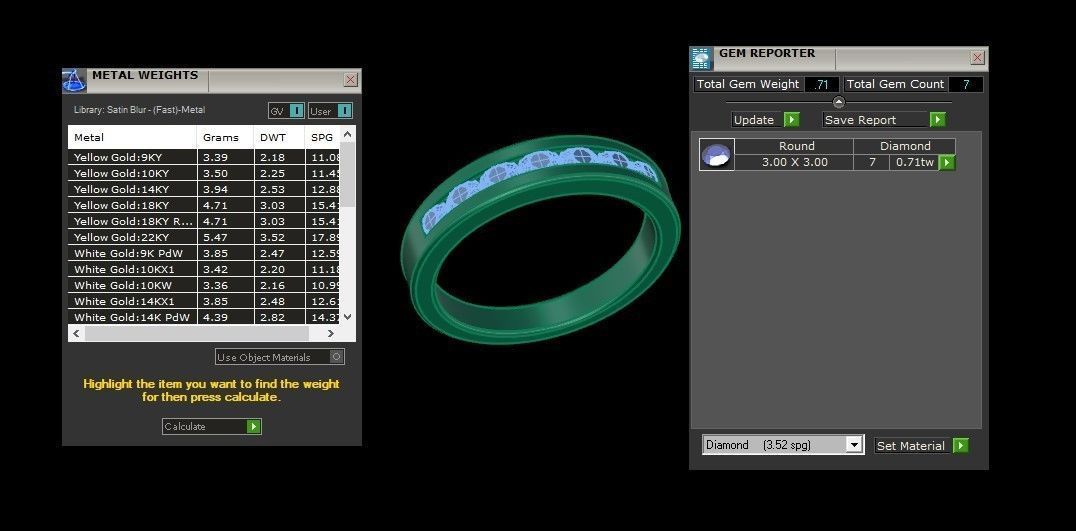1076x531 pixels.
Task: Click the round gem thumbnail in Gem Reporter
Action: pos(716,154)
